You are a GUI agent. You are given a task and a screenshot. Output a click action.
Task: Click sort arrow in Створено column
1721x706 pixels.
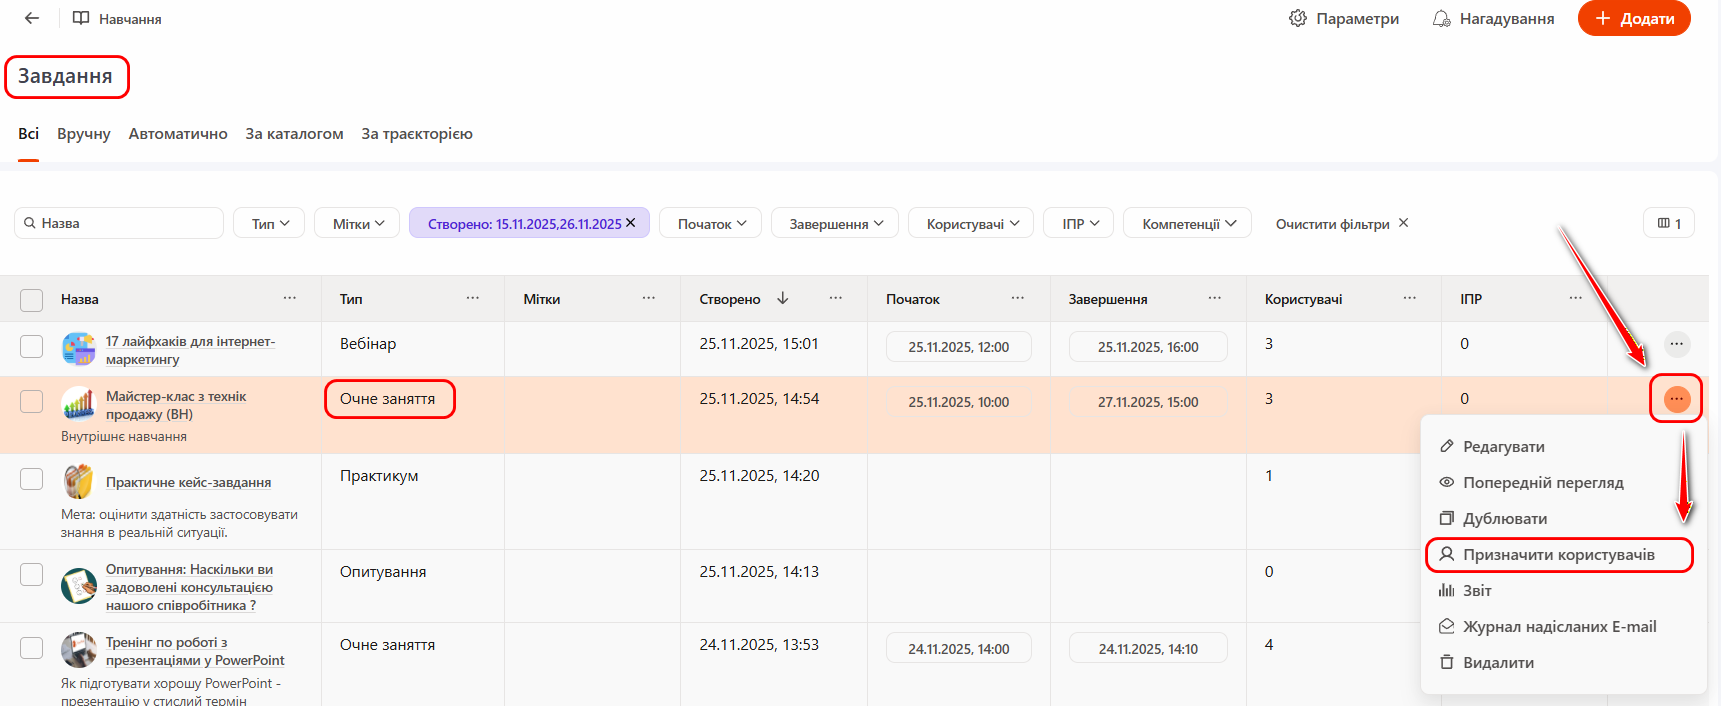click(783, 298)
